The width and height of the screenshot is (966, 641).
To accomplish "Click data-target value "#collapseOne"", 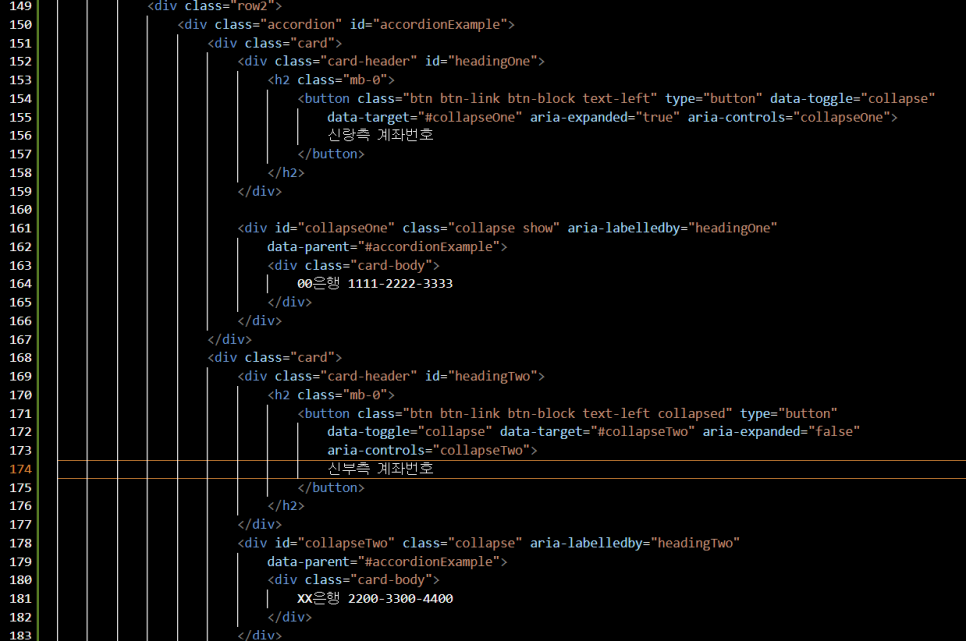I will [470, 117].
